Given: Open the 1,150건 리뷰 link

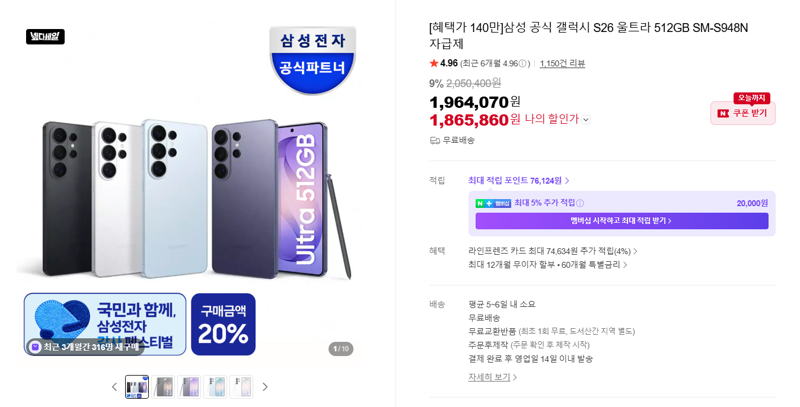Looking at the screenshot, I should [562, 64].
